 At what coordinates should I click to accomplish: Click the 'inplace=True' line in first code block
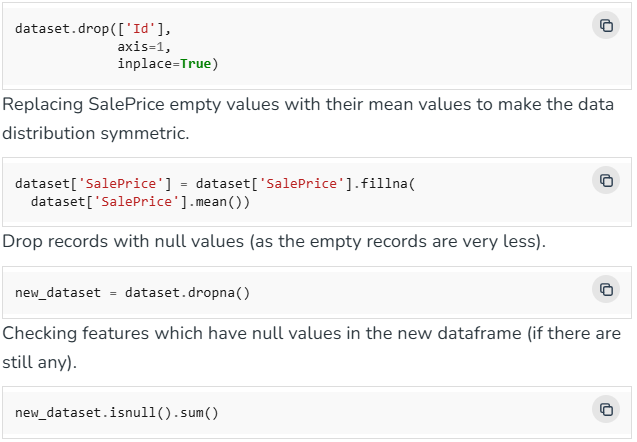(x=167, y=64)
